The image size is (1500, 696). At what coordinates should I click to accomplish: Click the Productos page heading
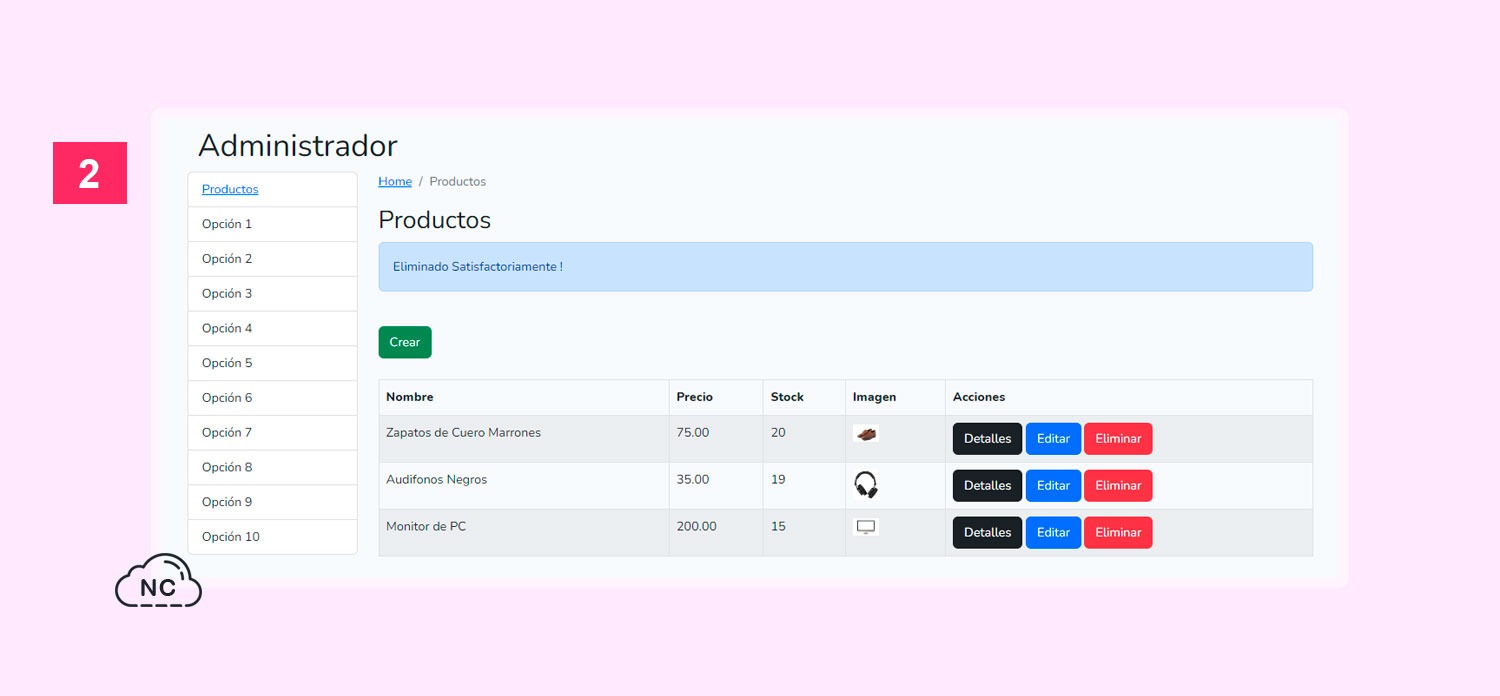435,220
